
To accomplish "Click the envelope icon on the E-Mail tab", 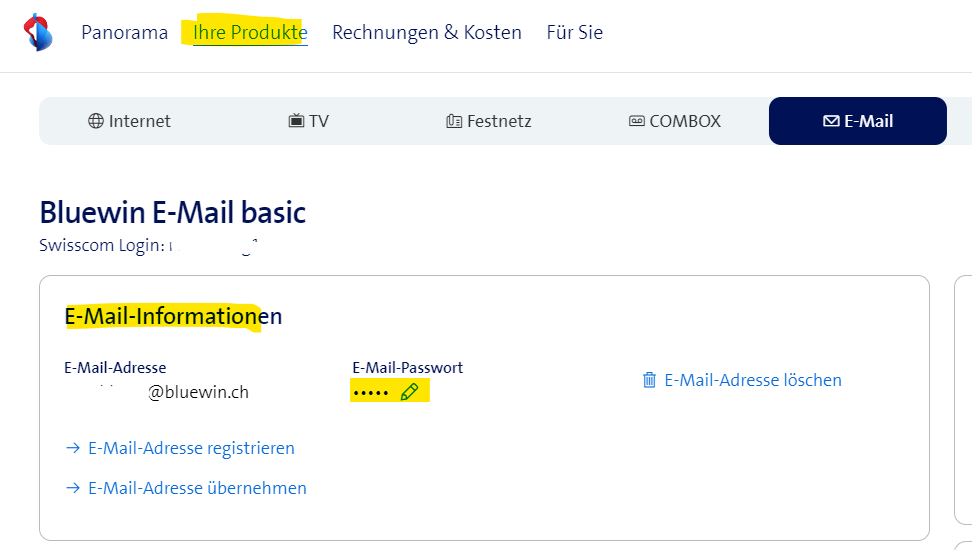I will [x=831, y=121].
